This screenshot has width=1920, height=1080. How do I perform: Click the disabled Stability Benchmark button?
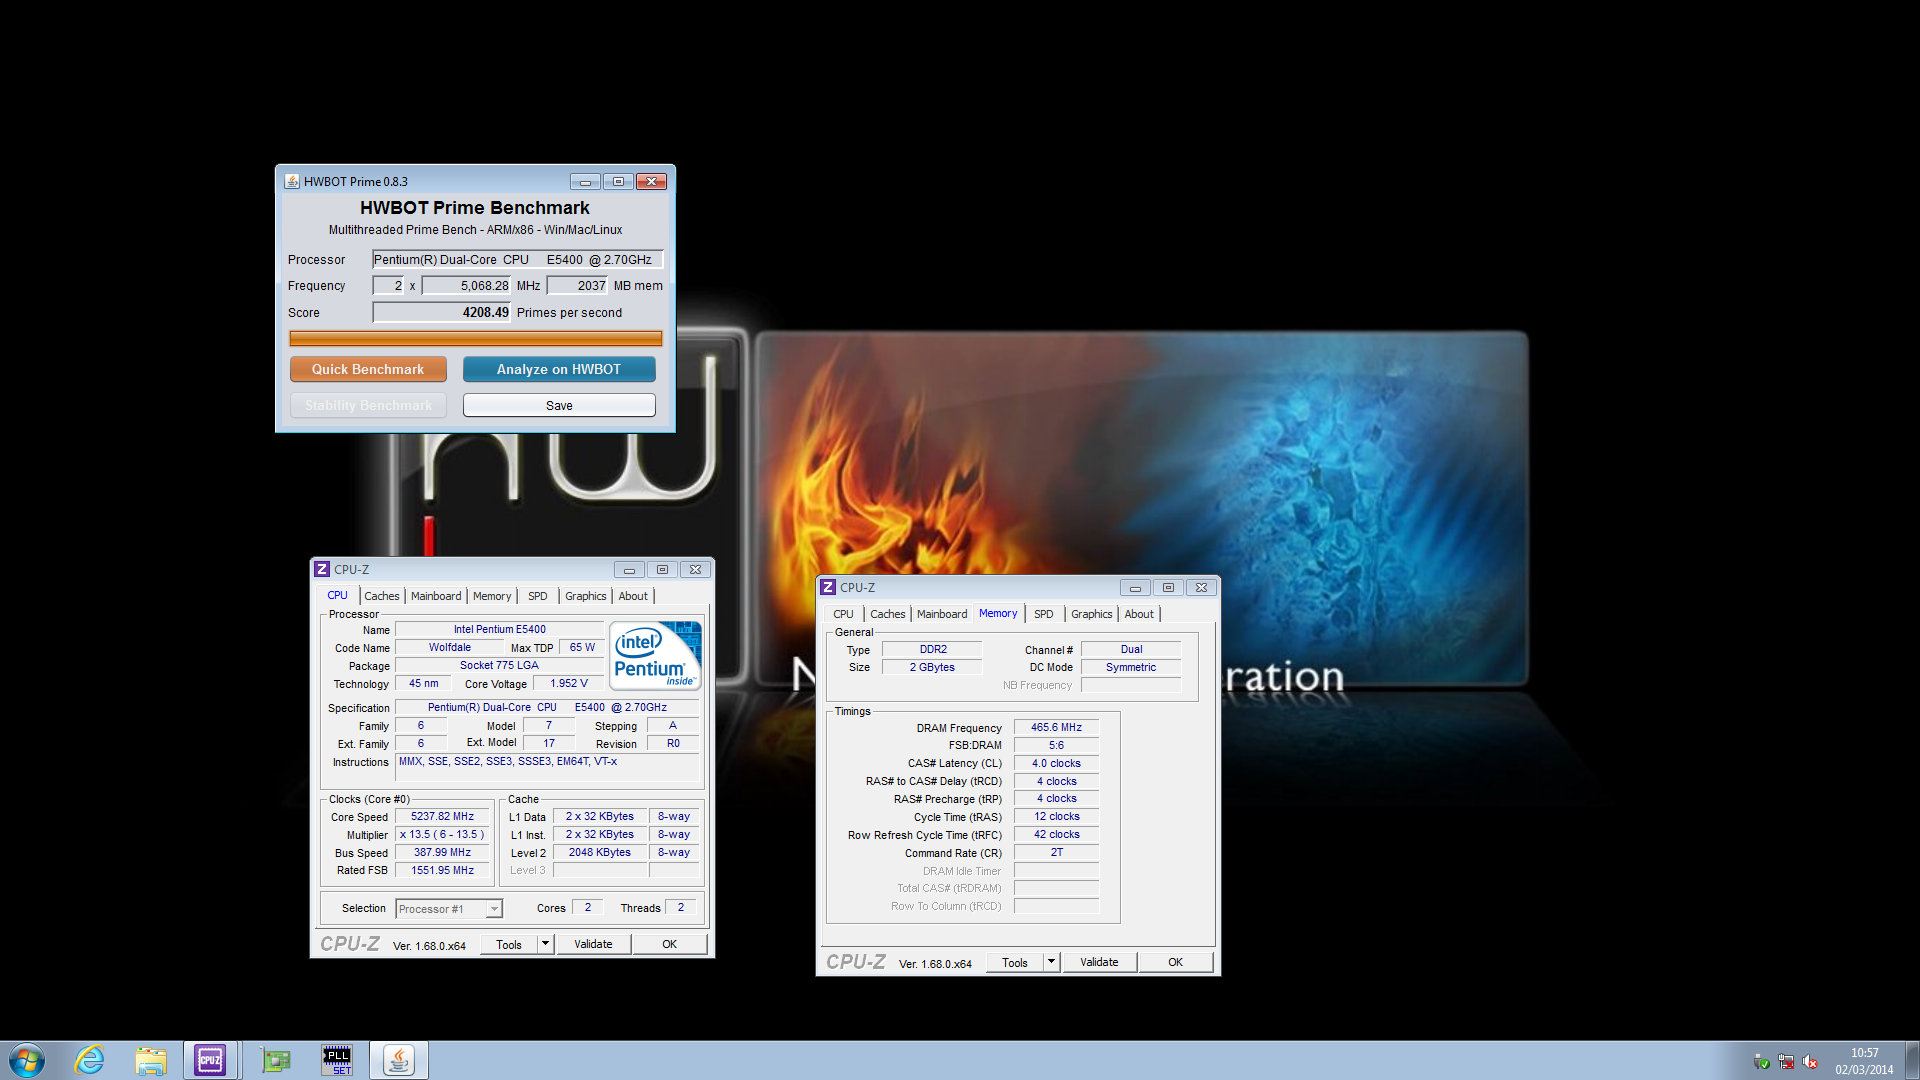368,405
